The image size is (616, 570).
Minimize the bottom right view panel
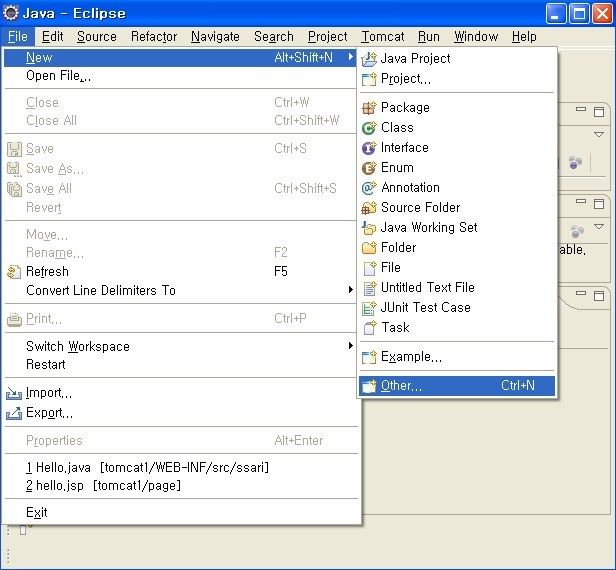(581, 293)
